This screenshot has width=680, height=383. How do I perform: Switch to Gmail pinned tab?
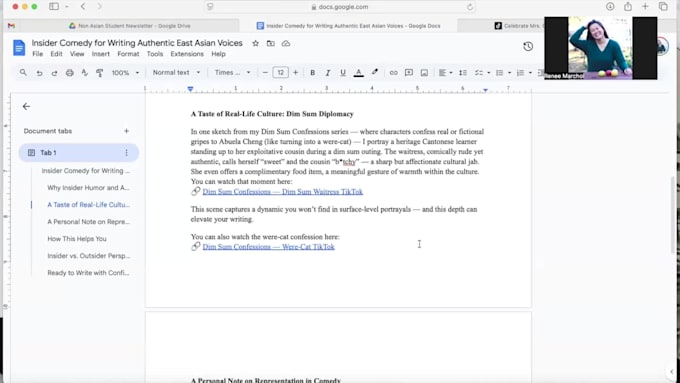pyautogui.click(x=11, y=26)
